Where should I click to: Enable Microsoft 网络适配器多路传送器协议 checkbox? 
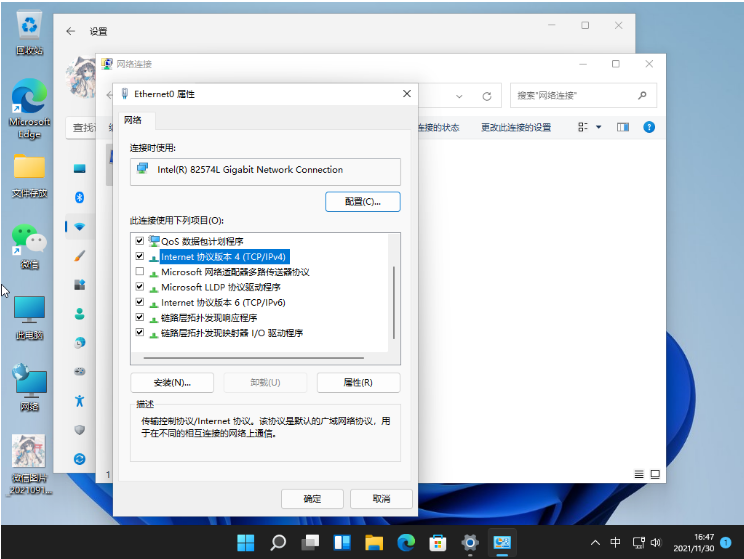pyautogui.click(x=139, y=272)
